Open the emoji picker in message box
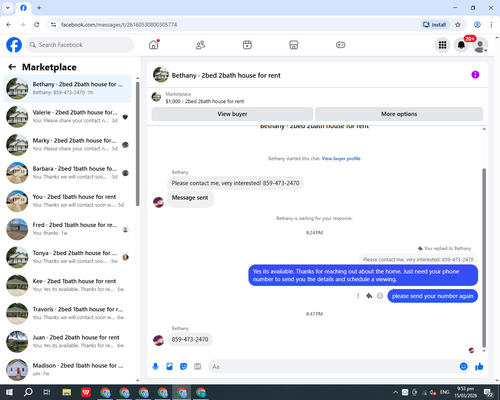The image size is (500, 400). pyautogui.click(x=463, y=367)
